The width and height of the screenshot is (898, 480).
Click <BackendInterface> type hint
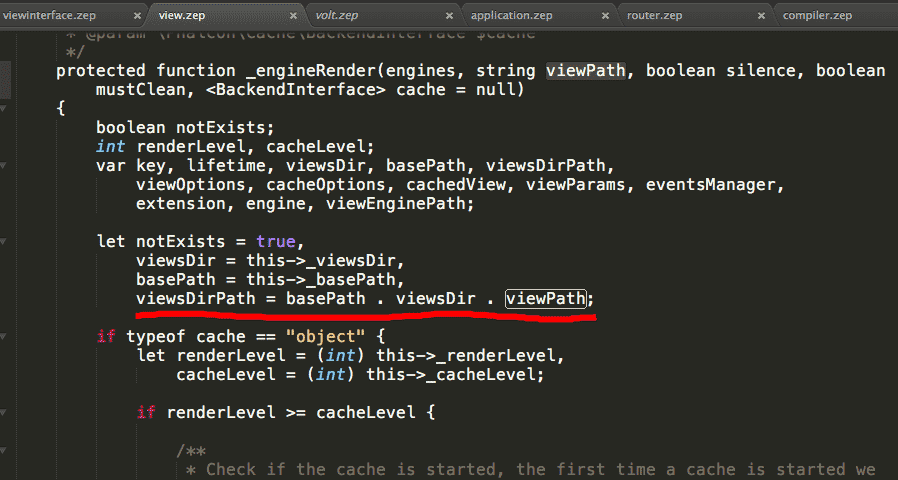coord(296,90)
